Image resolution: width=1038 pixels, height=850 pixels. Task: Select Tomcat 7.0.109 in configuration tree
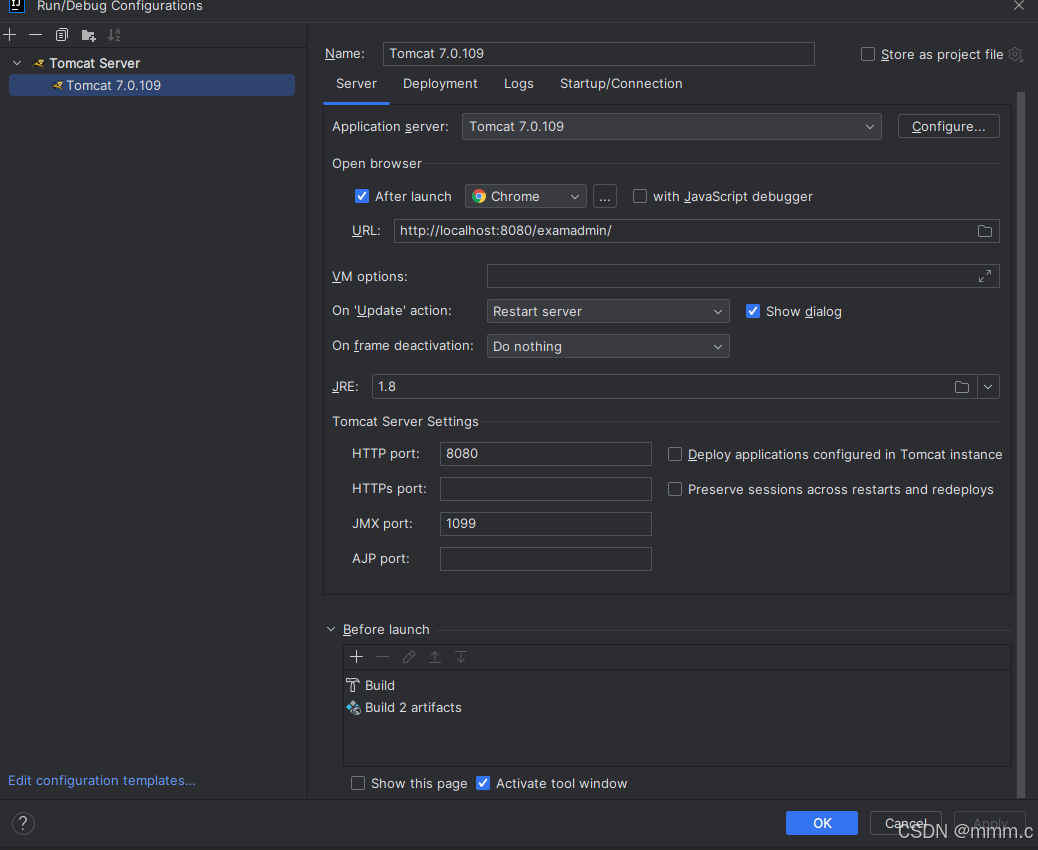pyautogui.click(x=152, y=85)
